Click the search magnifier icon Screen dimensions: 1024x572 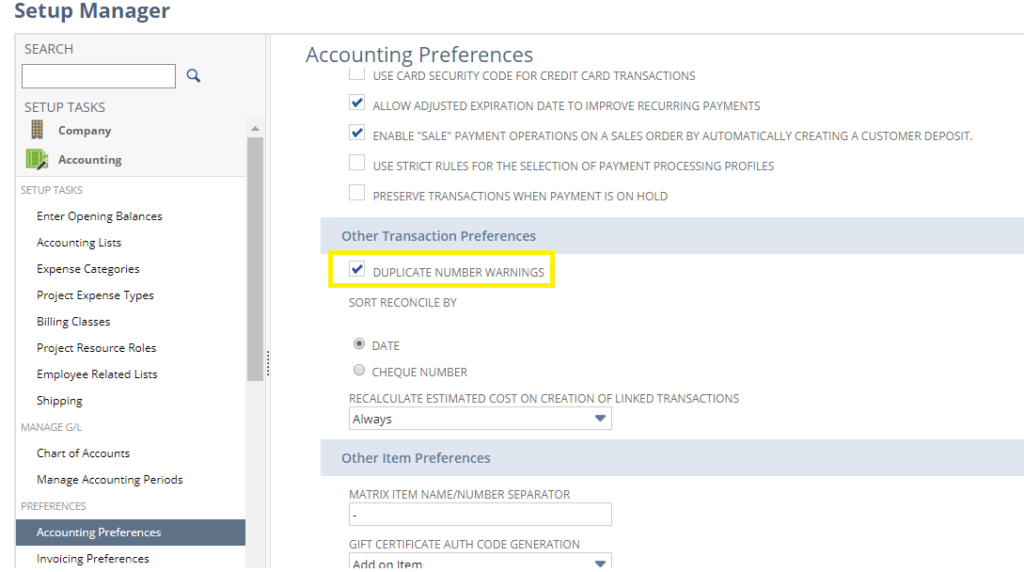(193, 76)
